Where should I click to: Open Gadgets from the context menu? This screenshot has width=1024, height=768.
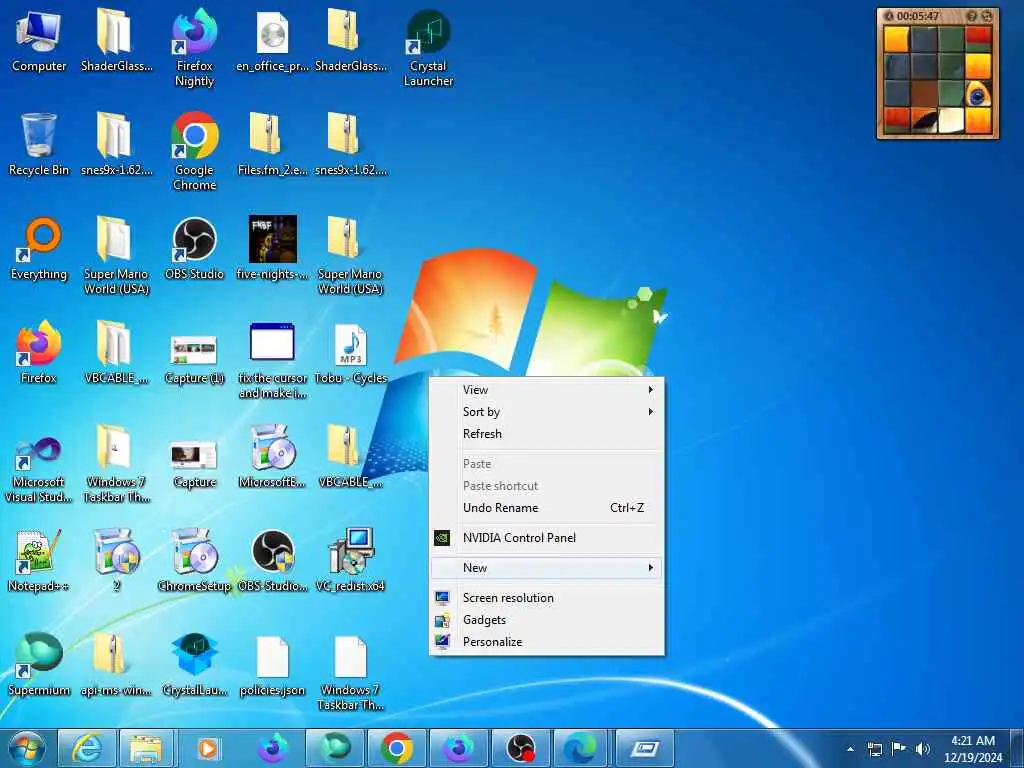coord(547,620)
